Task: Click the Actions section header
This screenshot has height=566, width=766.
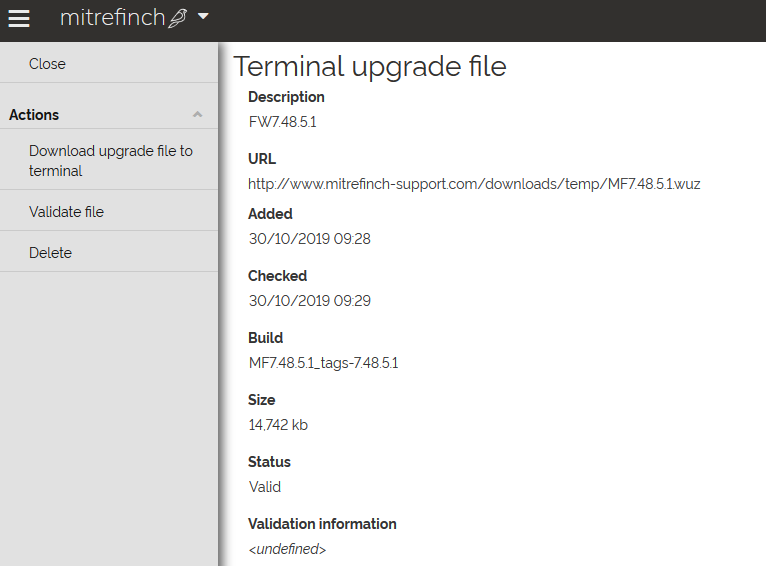Action: click(109, 115)
